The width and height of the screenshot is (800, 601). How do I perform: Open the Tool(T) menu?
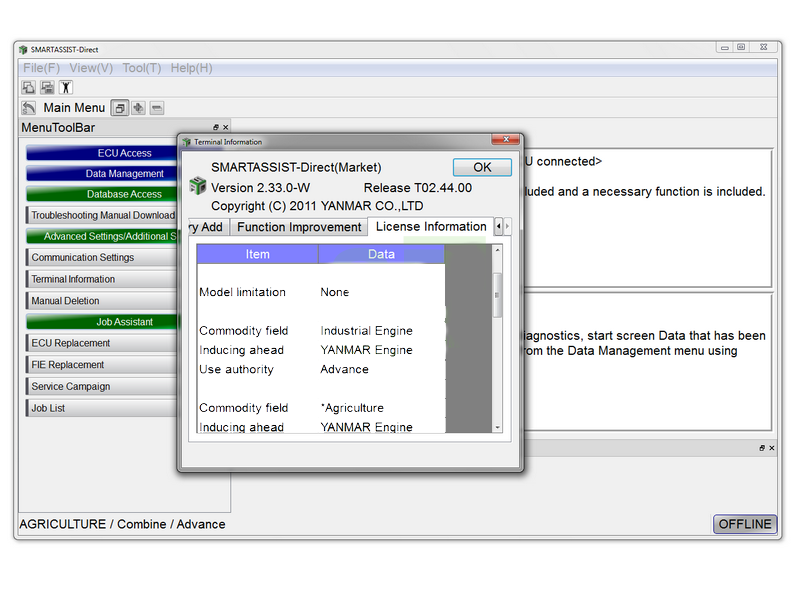141,68
